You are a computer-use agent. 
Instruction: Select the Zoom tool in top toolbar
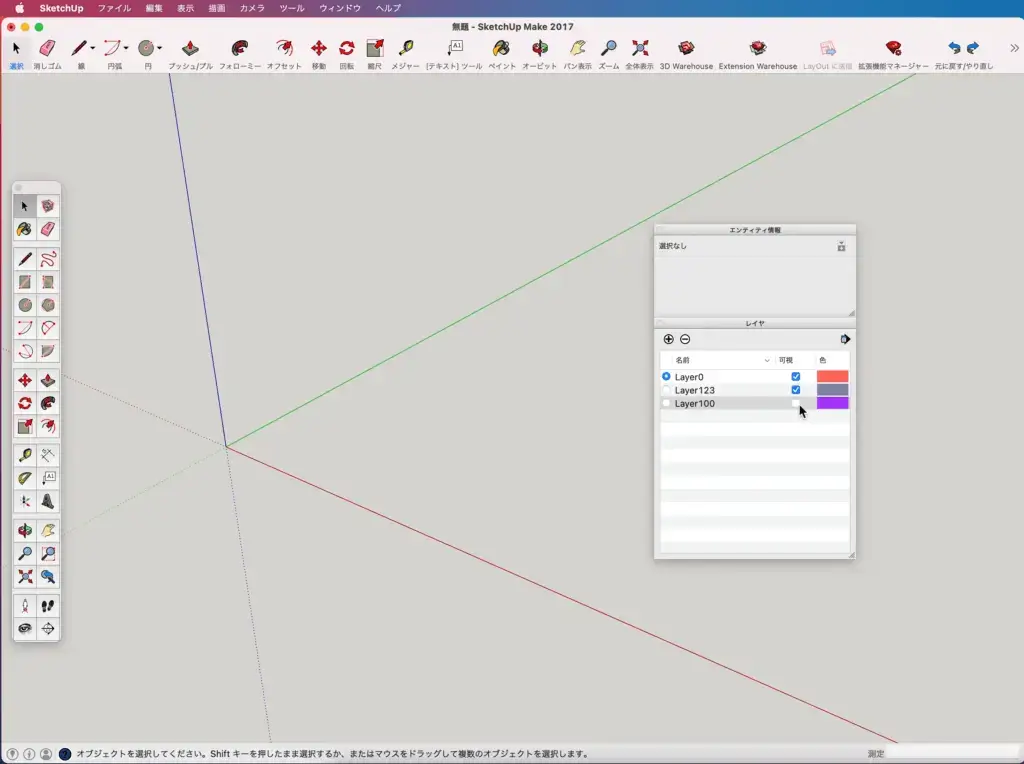point(609,48)
